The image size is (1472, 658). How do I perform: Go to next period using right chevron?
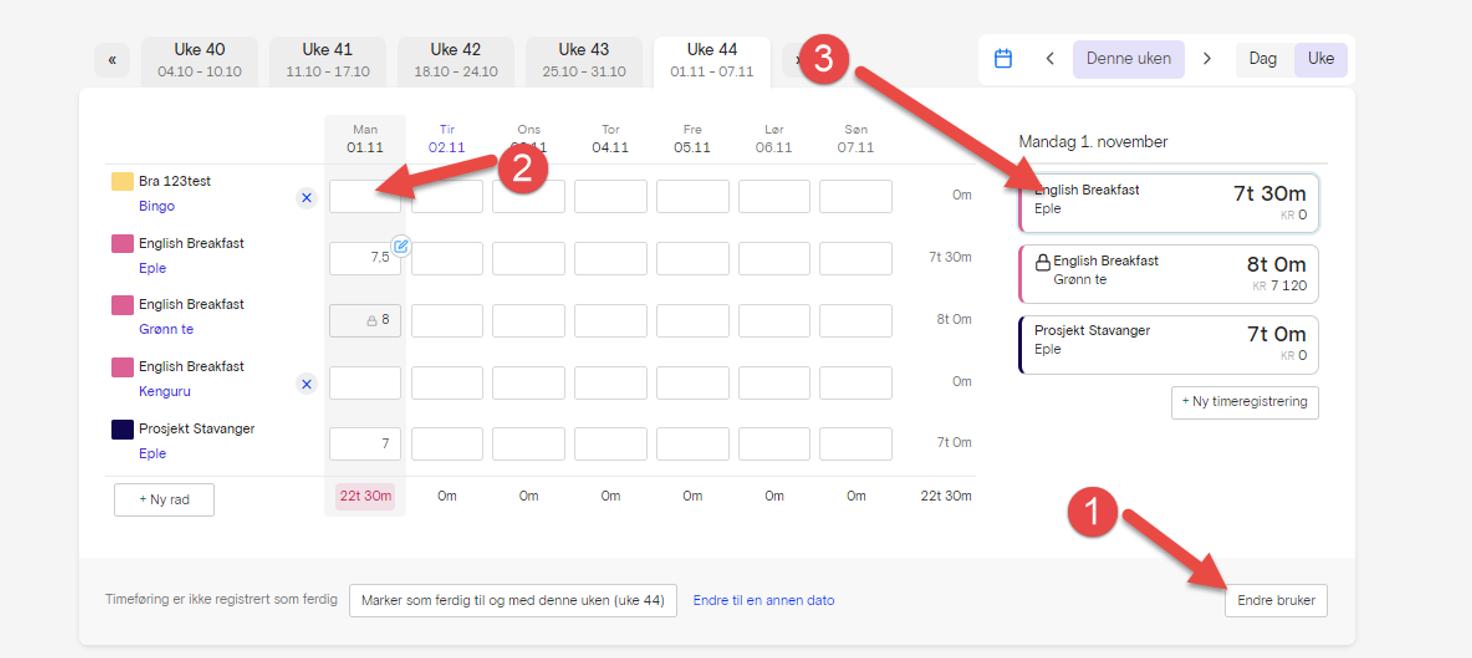(x=1207, y=59)
